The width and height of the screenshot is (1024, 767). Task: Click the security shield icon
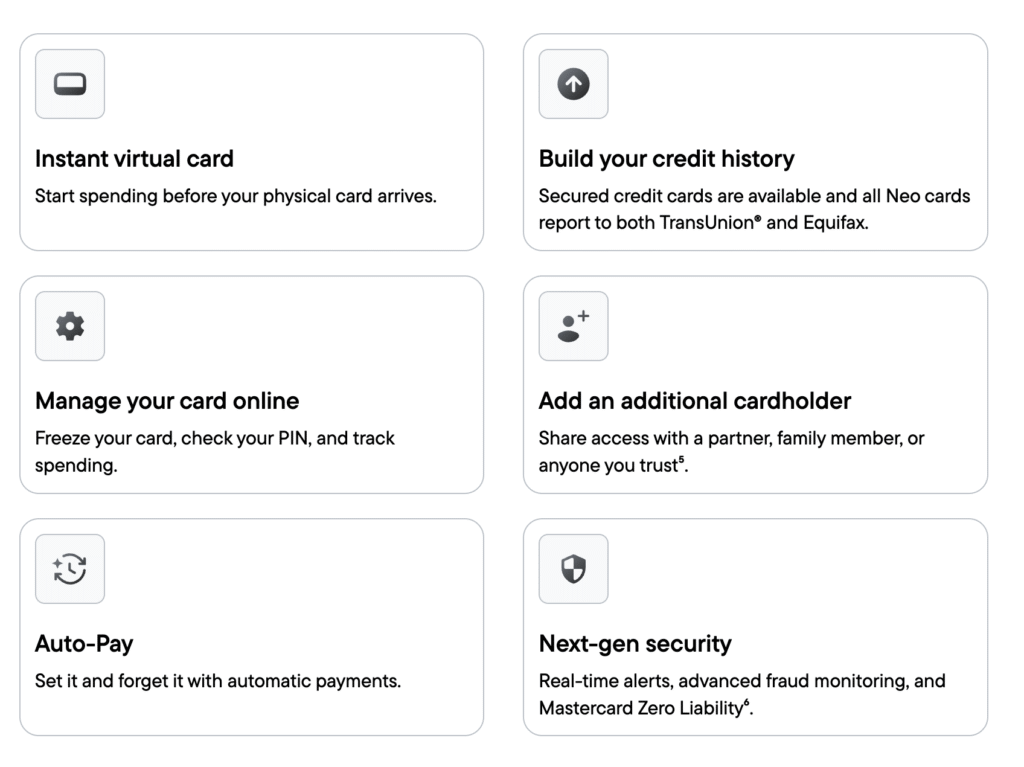[x=573, y=569]
